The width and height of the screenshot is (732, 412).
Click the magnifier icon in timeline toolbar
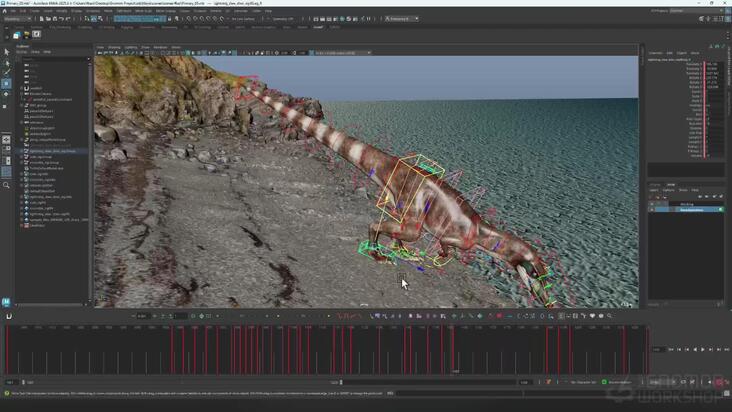click(x=609, y=316)
